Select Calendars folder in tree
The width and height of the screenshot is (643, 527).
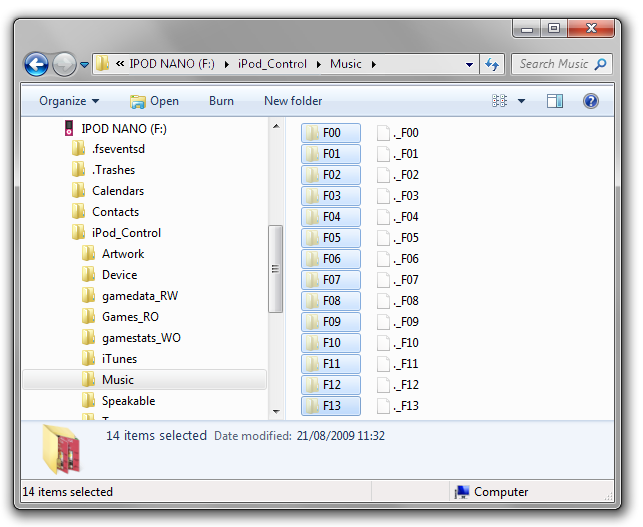[x=107, y=191]
